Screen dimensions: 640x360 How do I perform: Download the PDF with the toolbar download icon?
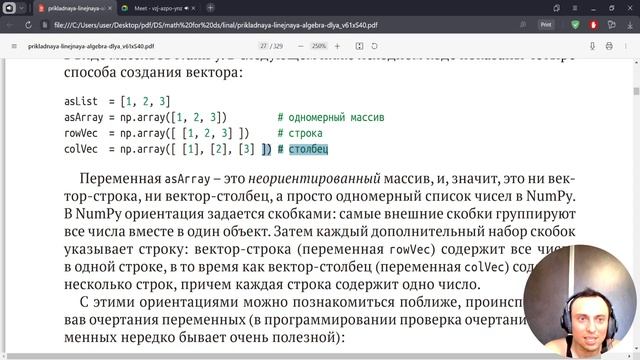(x=592, y=46)
